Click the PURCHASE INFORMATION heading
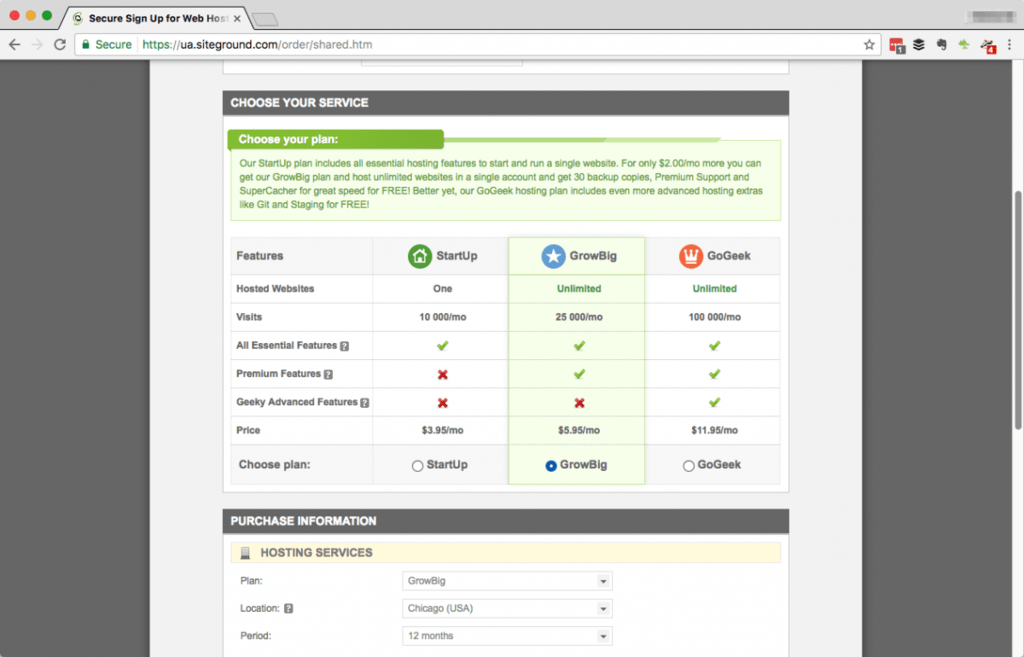Viewport: 1024px width, 657px height. click(303, 521)
